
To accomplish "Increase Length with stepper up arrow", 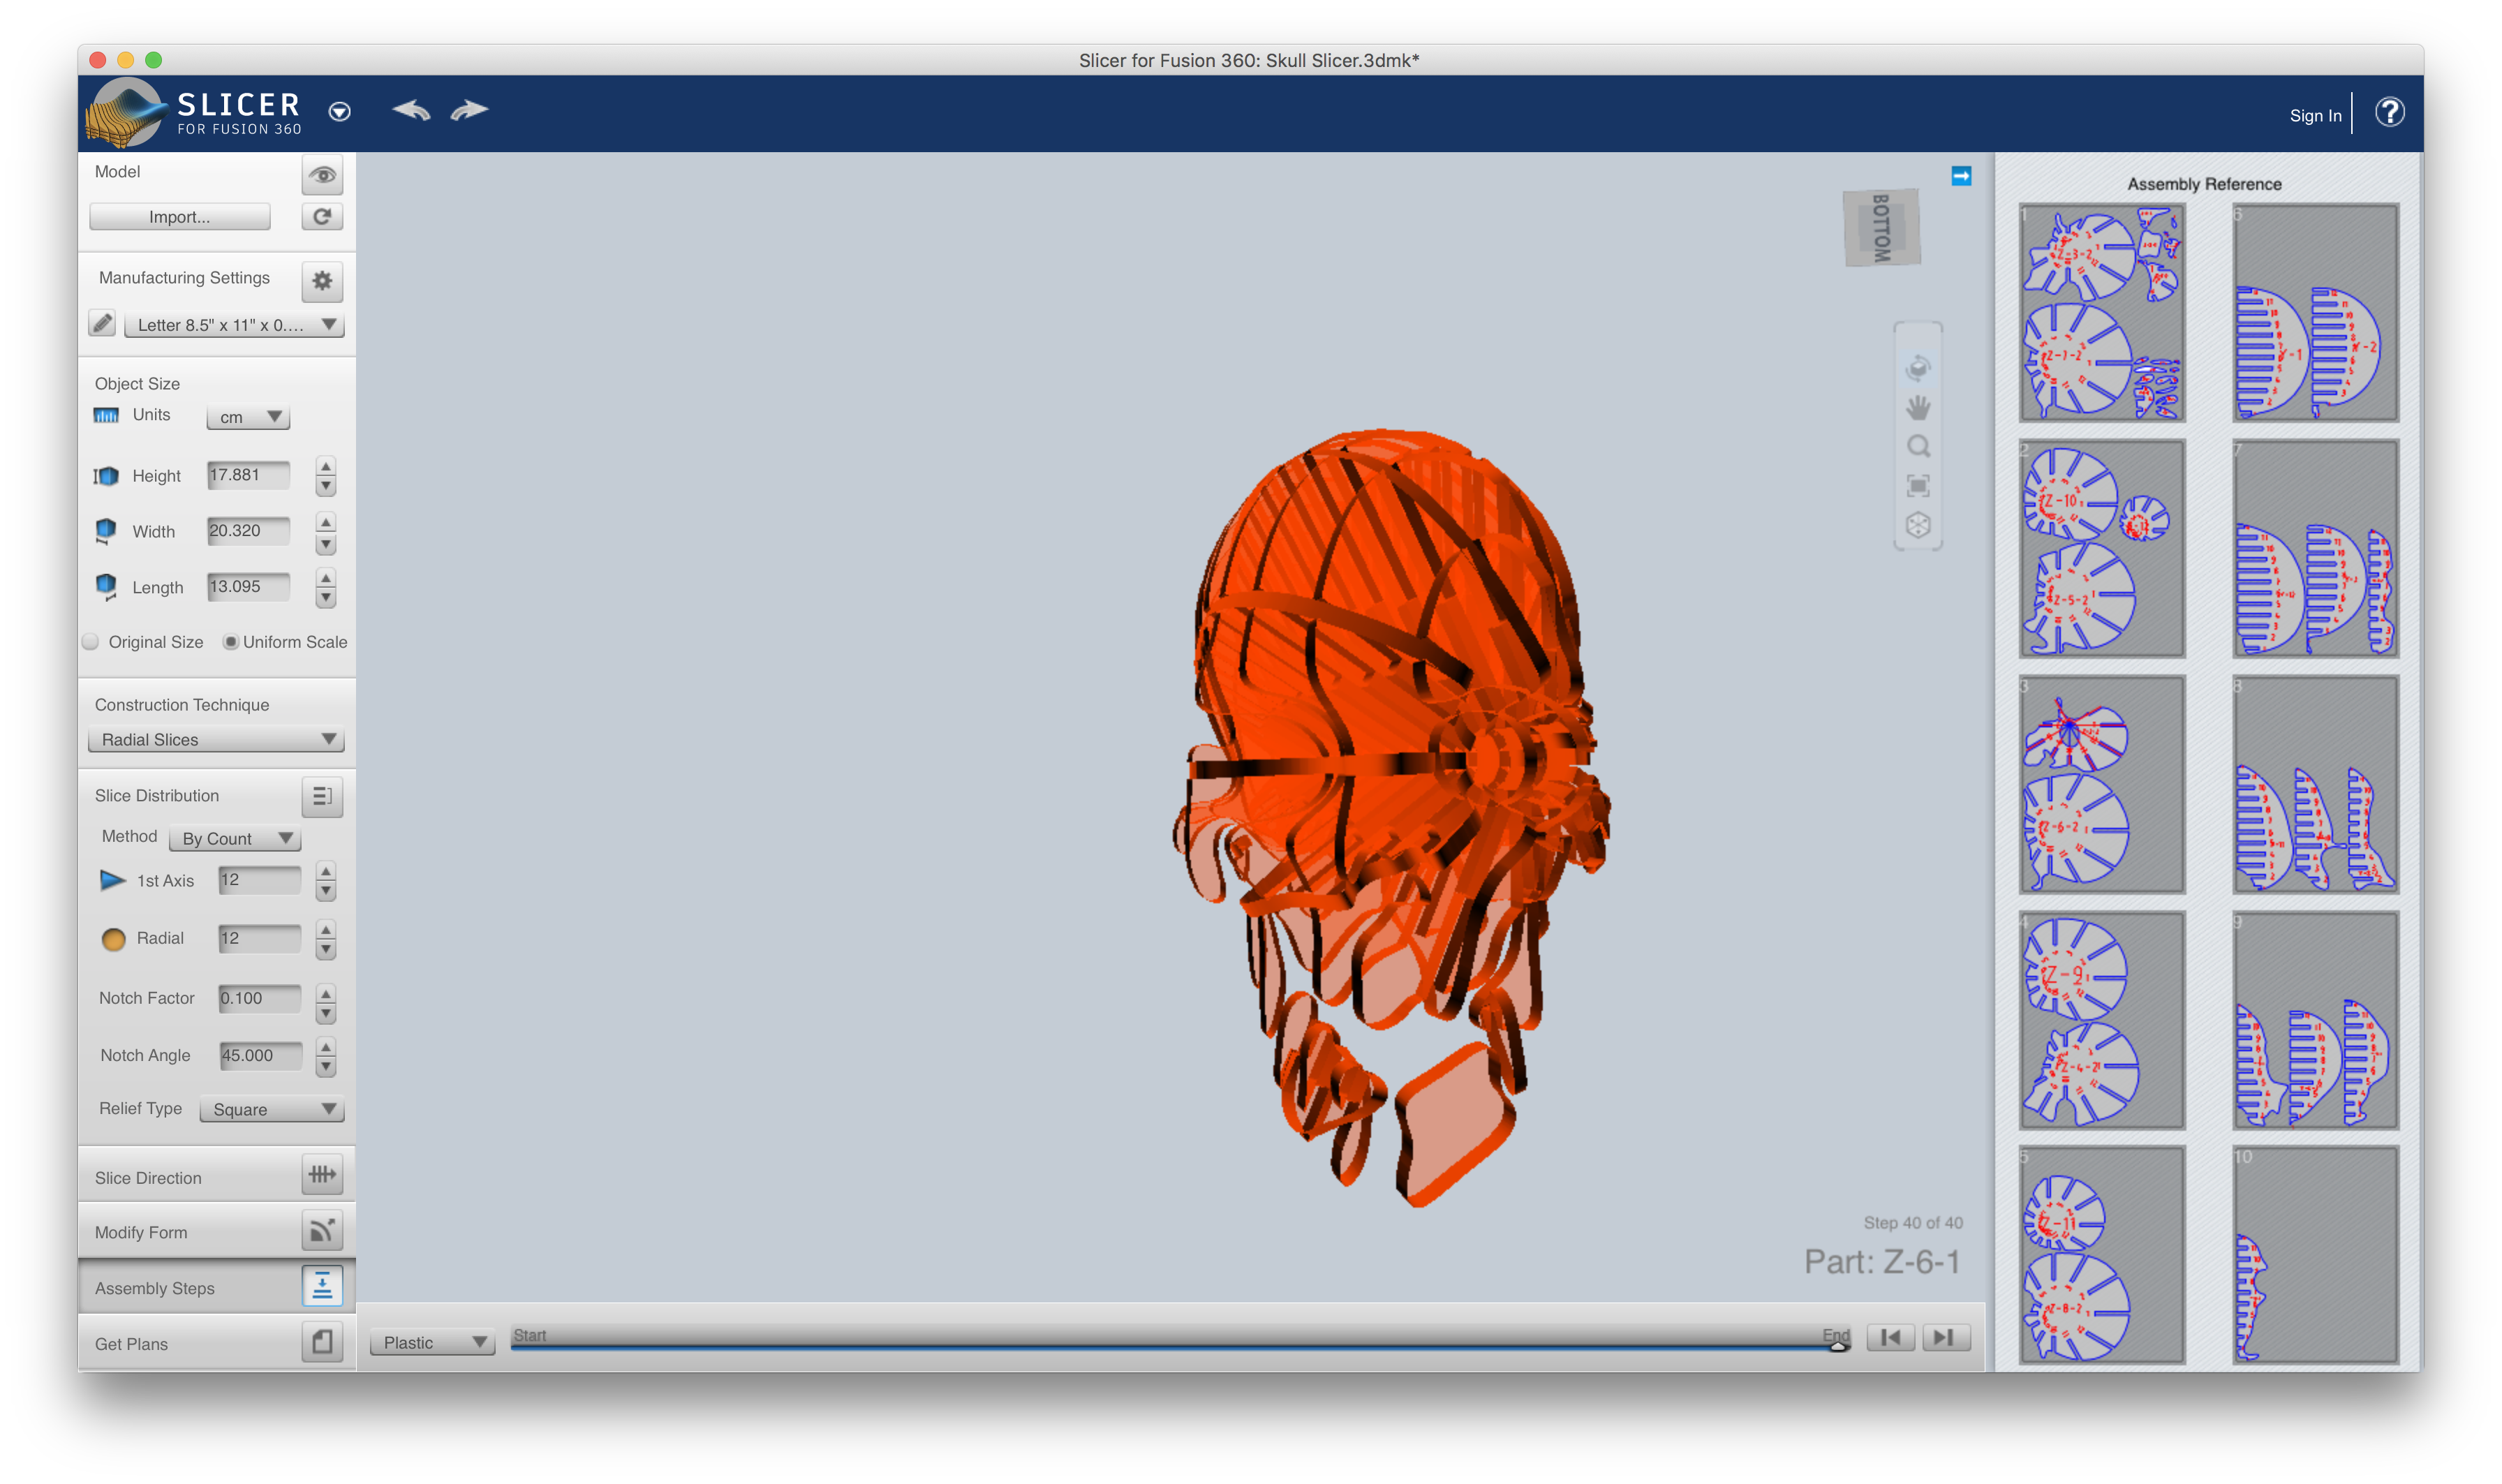I will (325, 578).
